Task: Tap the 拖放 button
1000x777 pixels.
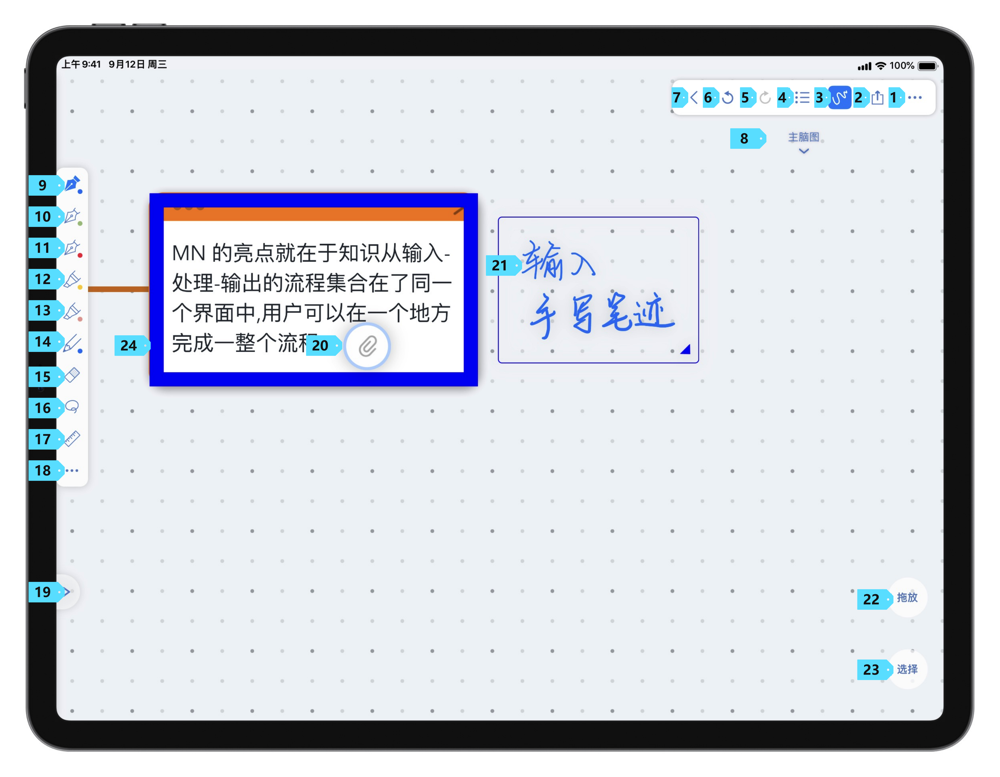Action: click(x=907, y=598)
